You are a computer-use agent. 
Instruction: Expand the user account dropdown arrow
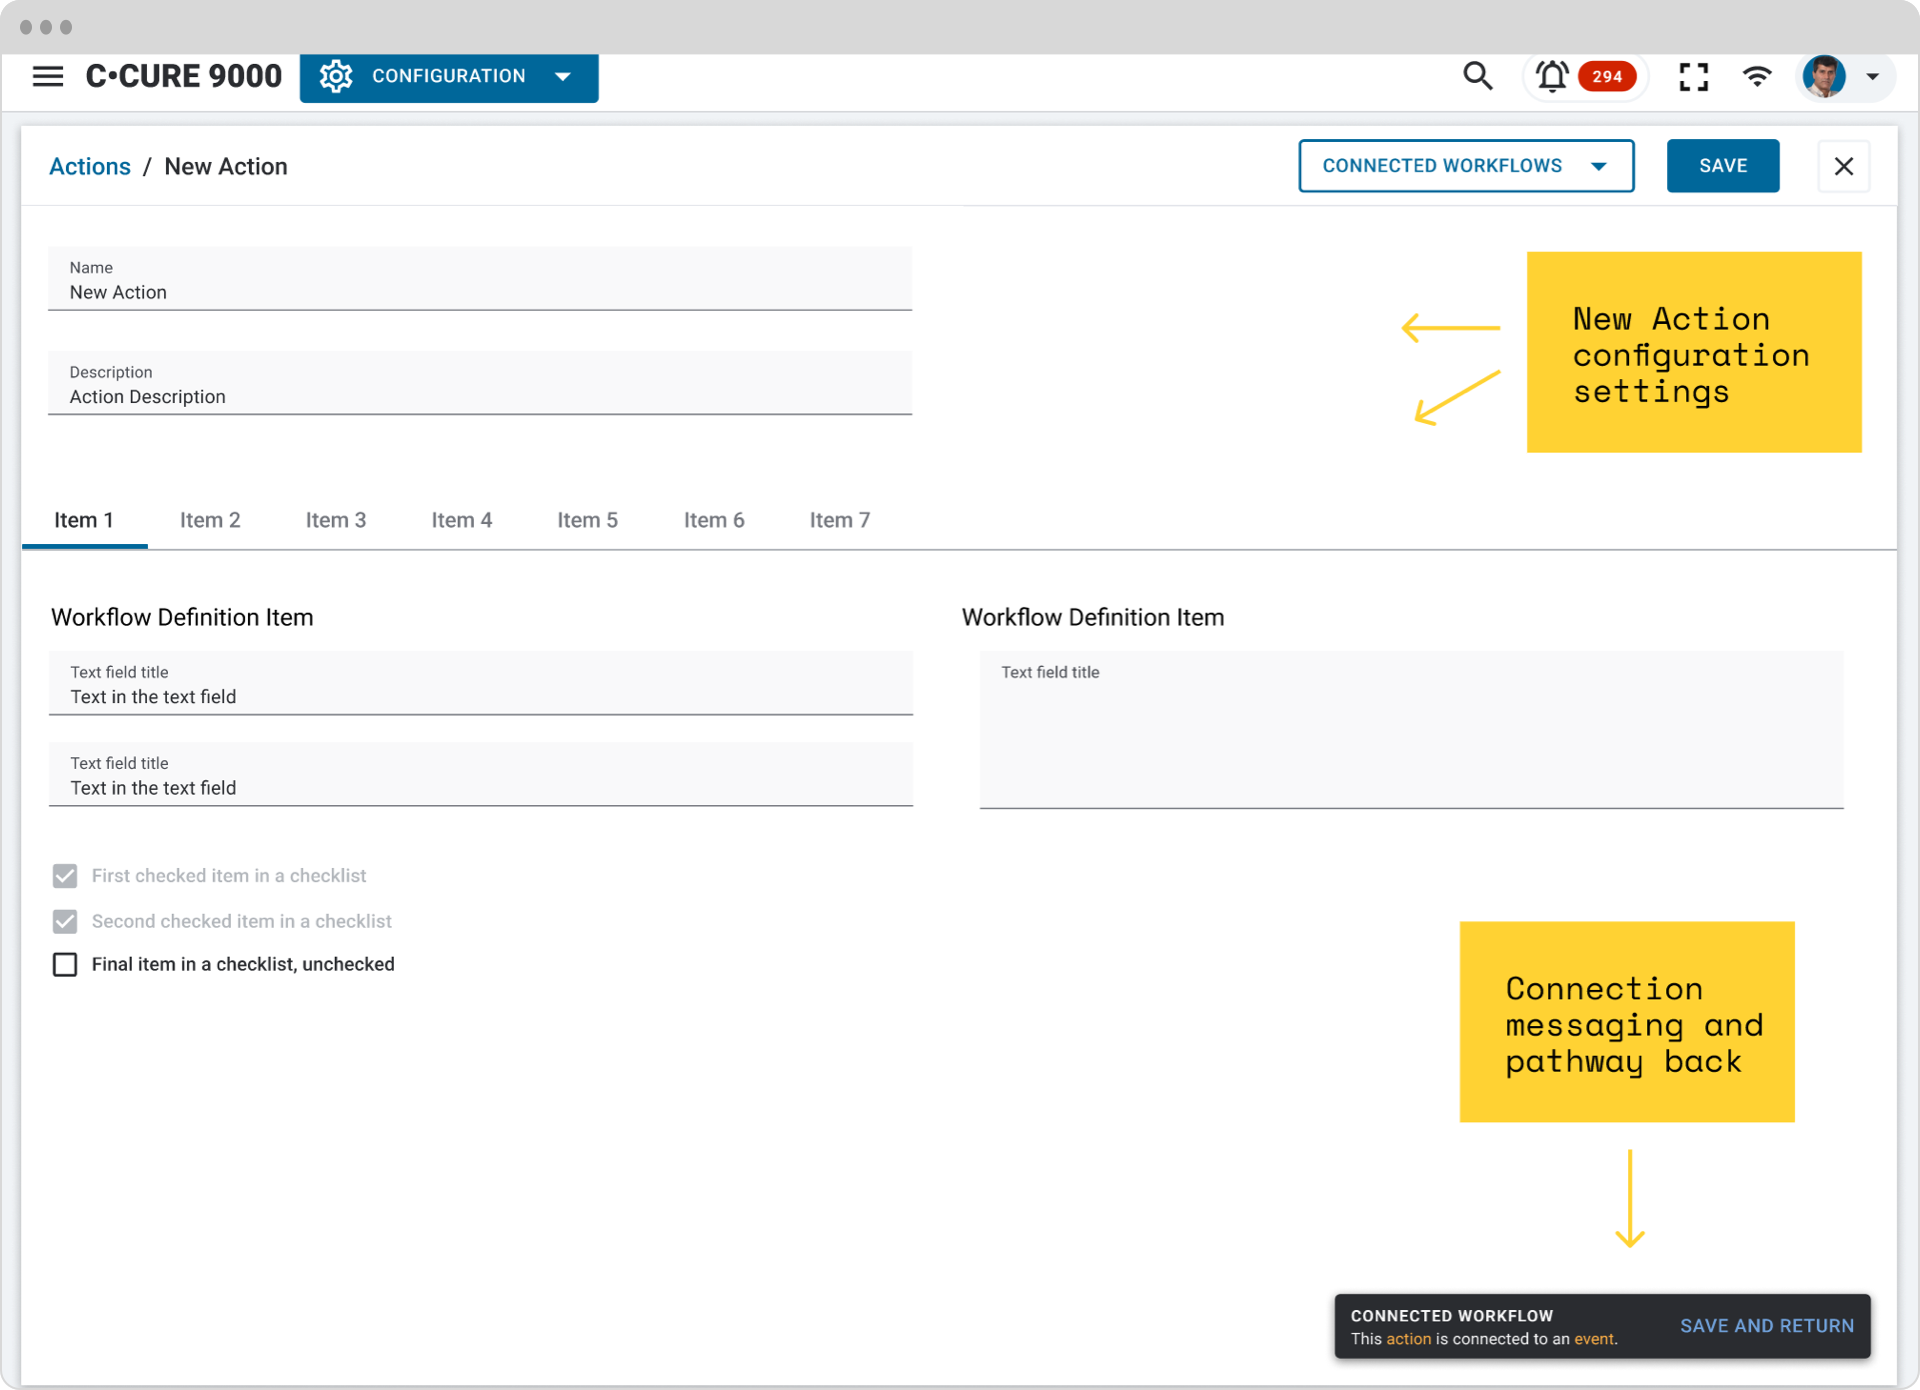1873,76
